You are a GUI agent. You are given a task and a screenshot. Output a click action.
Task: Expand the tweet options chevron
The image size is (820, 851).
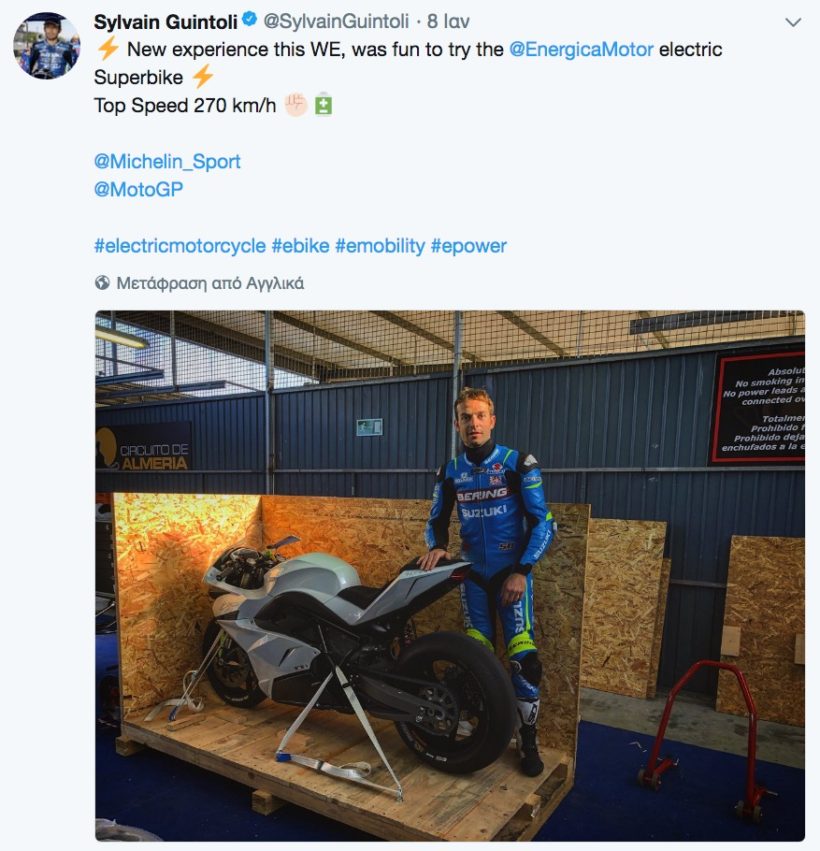pos(793,23)
